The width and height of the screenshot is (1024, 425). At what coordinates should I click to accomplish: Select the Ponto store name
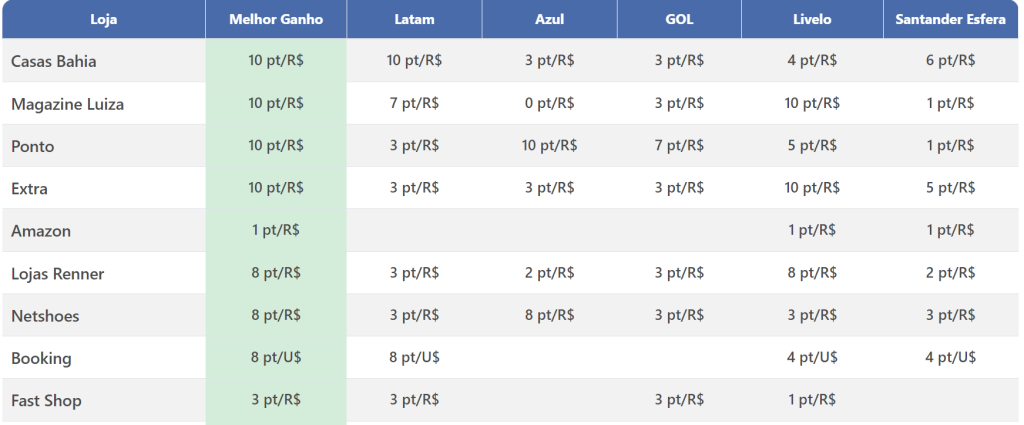tap(33, 146)
